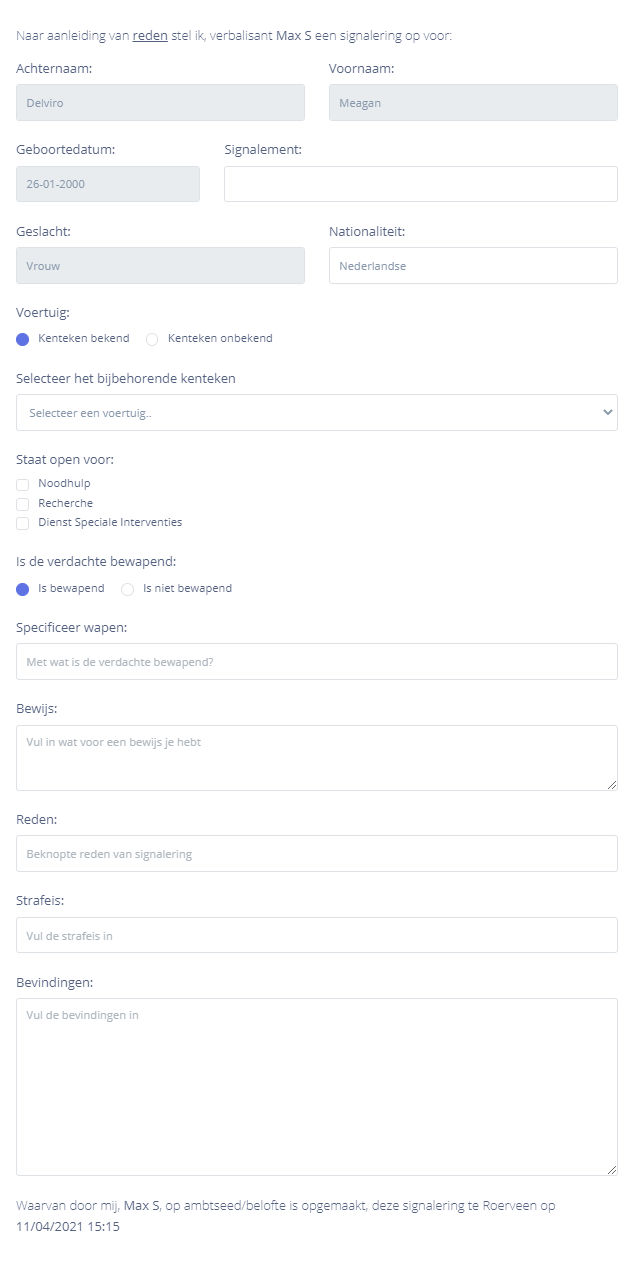Click the Voornaam field showing Meagan
This screenshot has width=627, height=1265.
[472, 103]
